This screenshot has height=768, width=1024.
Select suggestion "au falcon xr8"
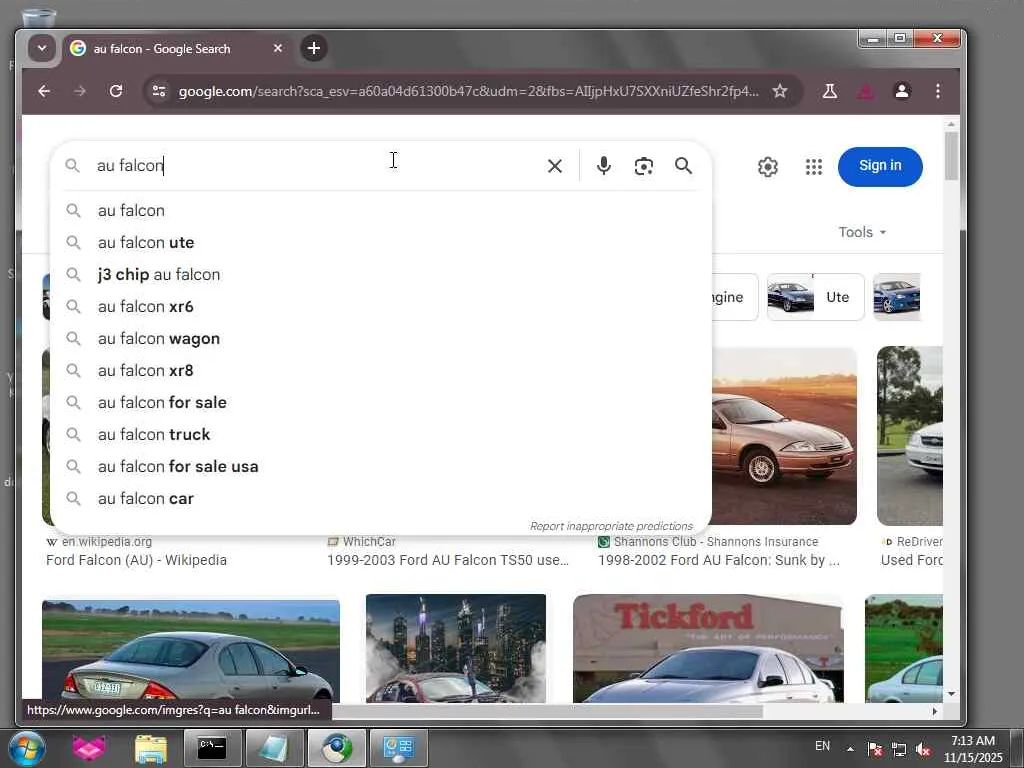(381, 371)
